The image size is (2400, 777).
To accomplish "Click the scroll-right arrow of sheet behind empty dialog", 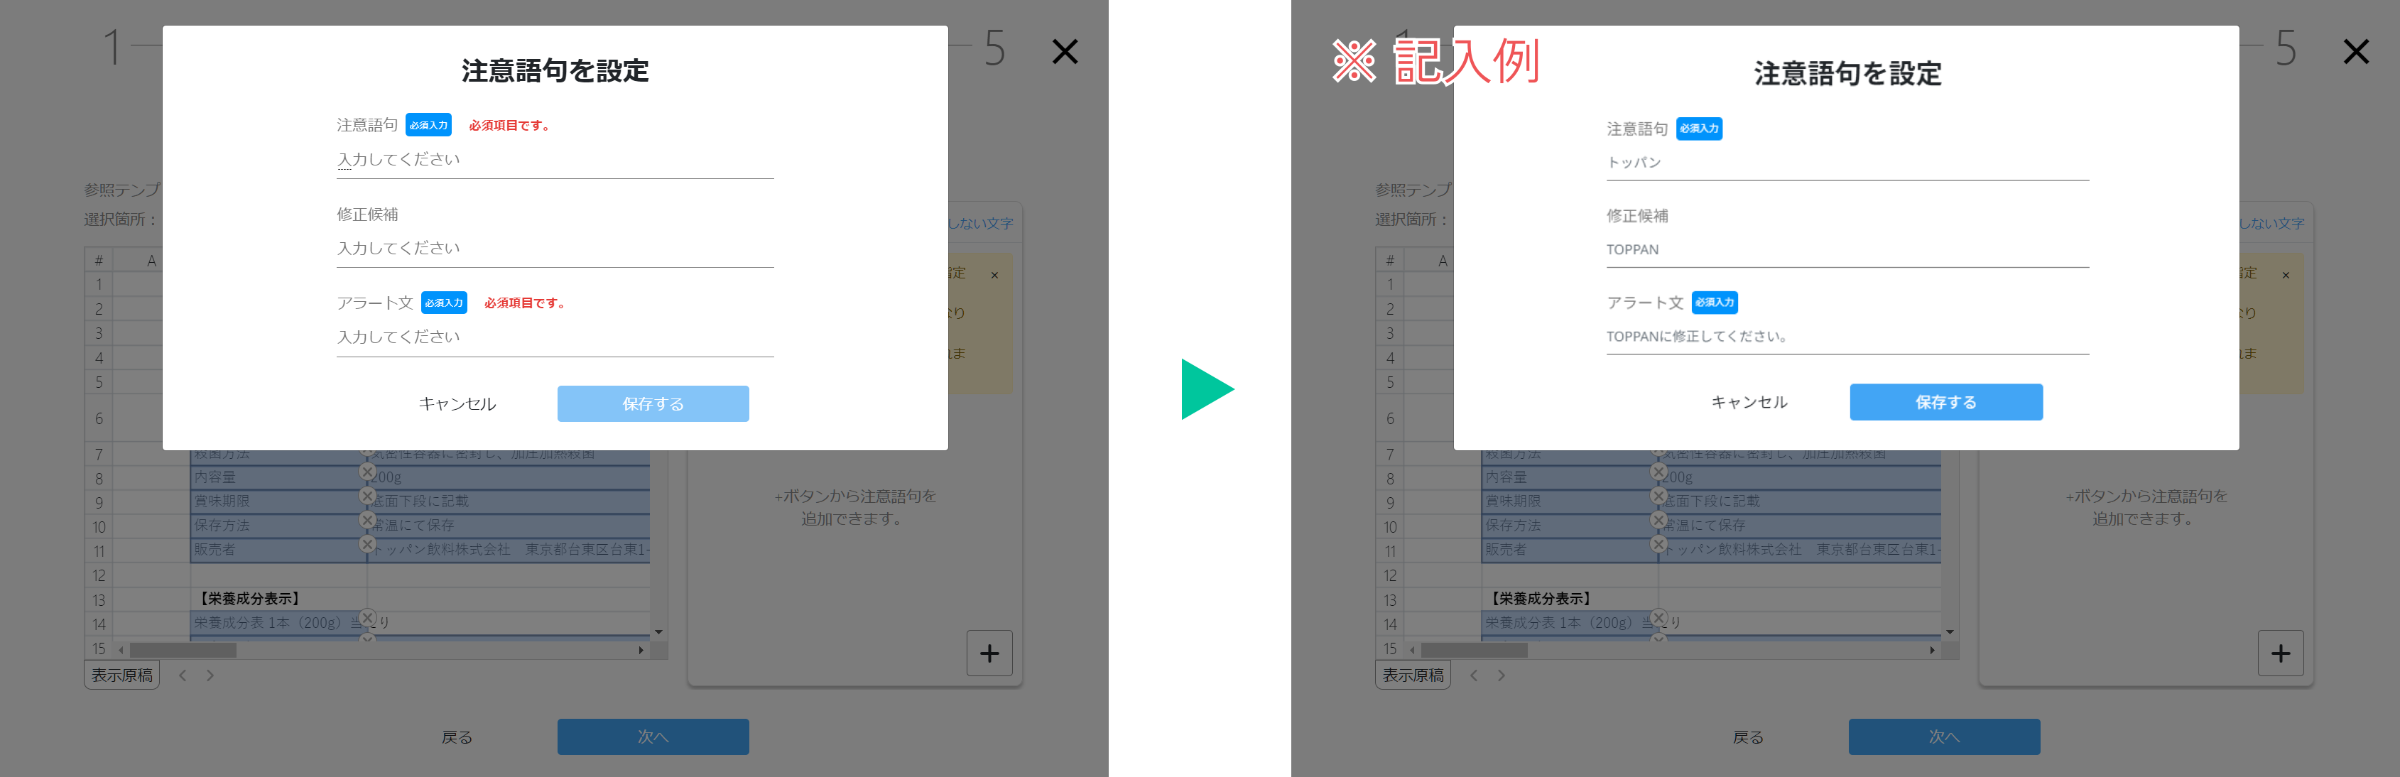I will 641,650.
